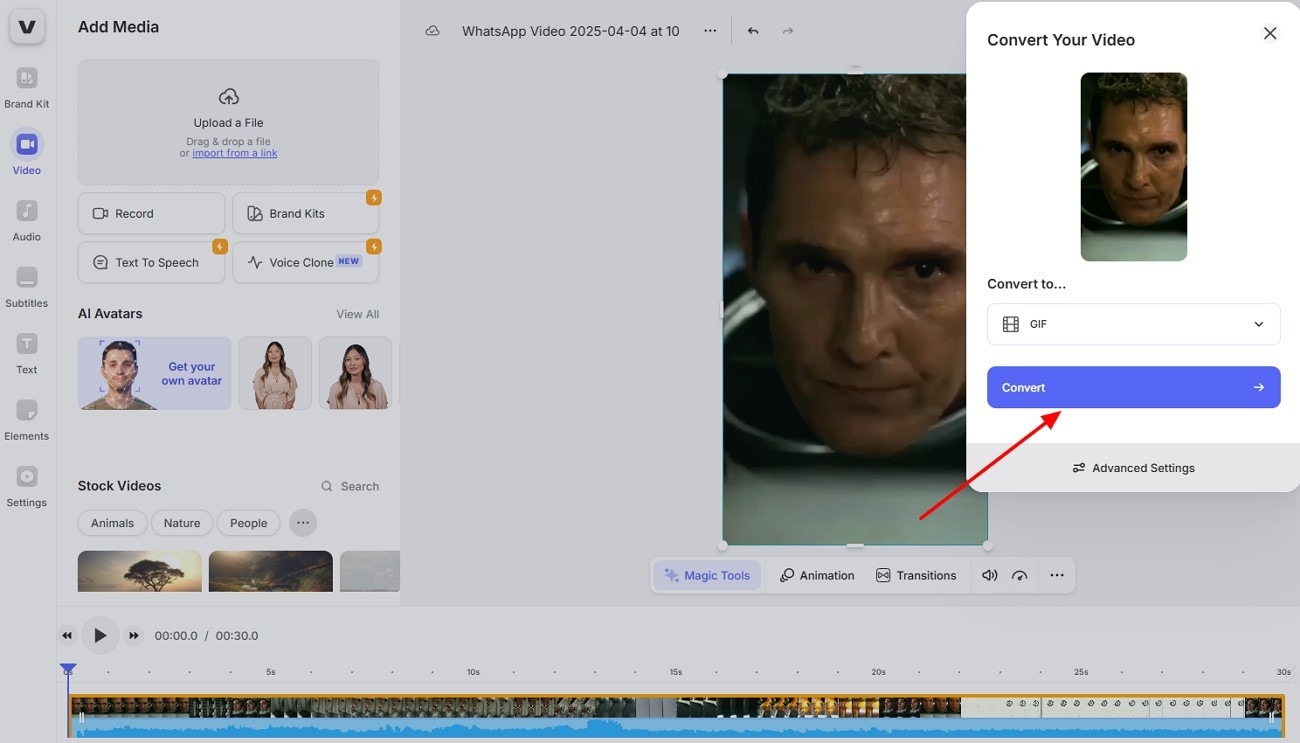Open Text To Speech

(151, 262)
